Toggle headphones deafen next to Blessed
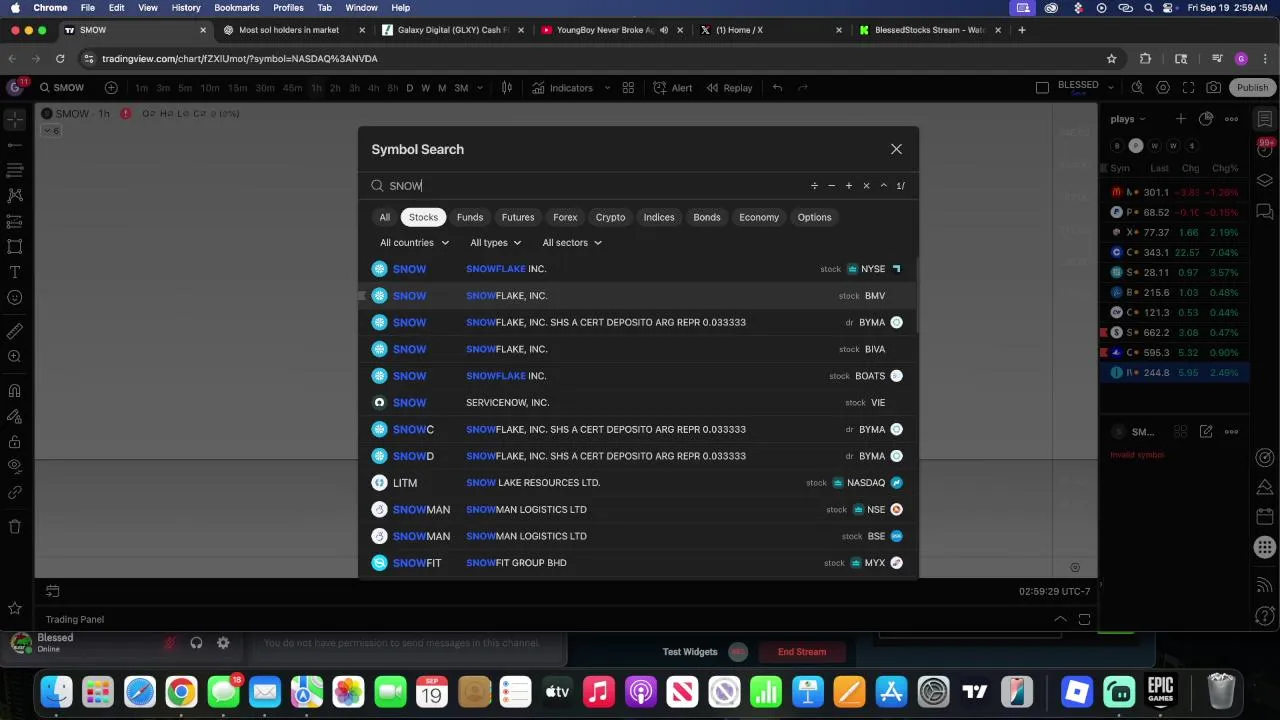The image size is (1280, 720). coord(196,643)
